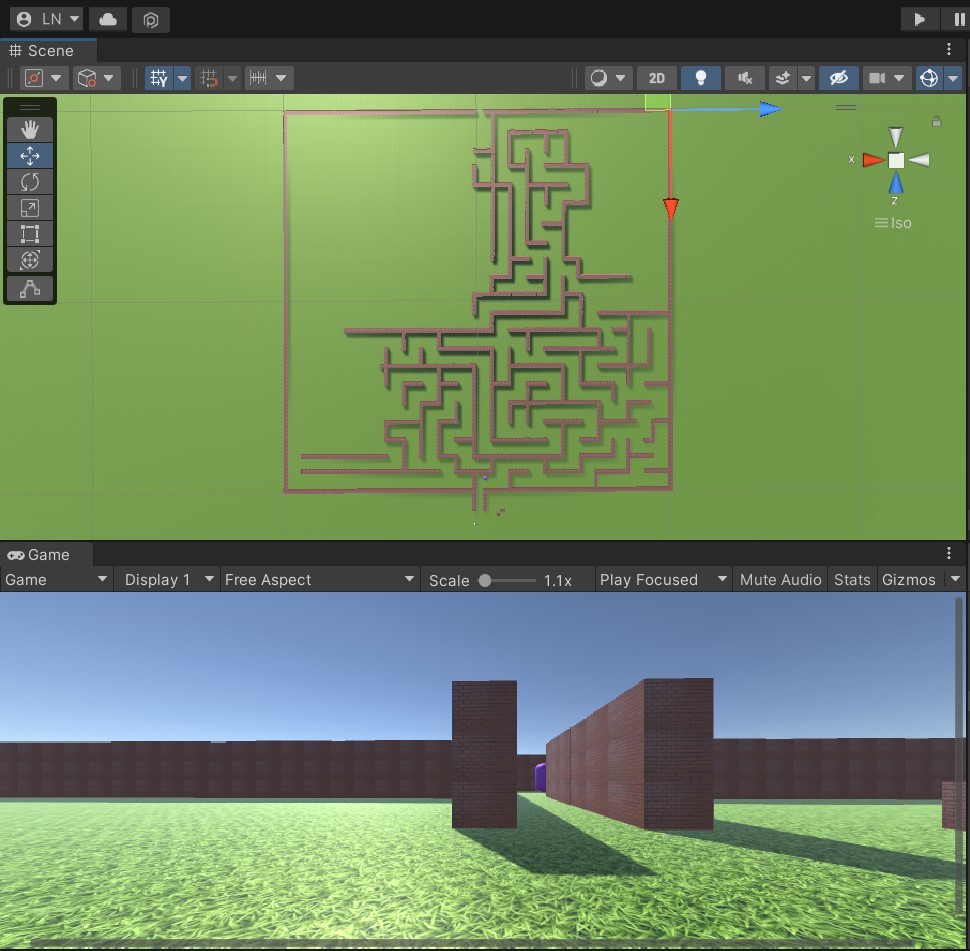Open the grid visibility settings dropdown

(x=182, y=78)
